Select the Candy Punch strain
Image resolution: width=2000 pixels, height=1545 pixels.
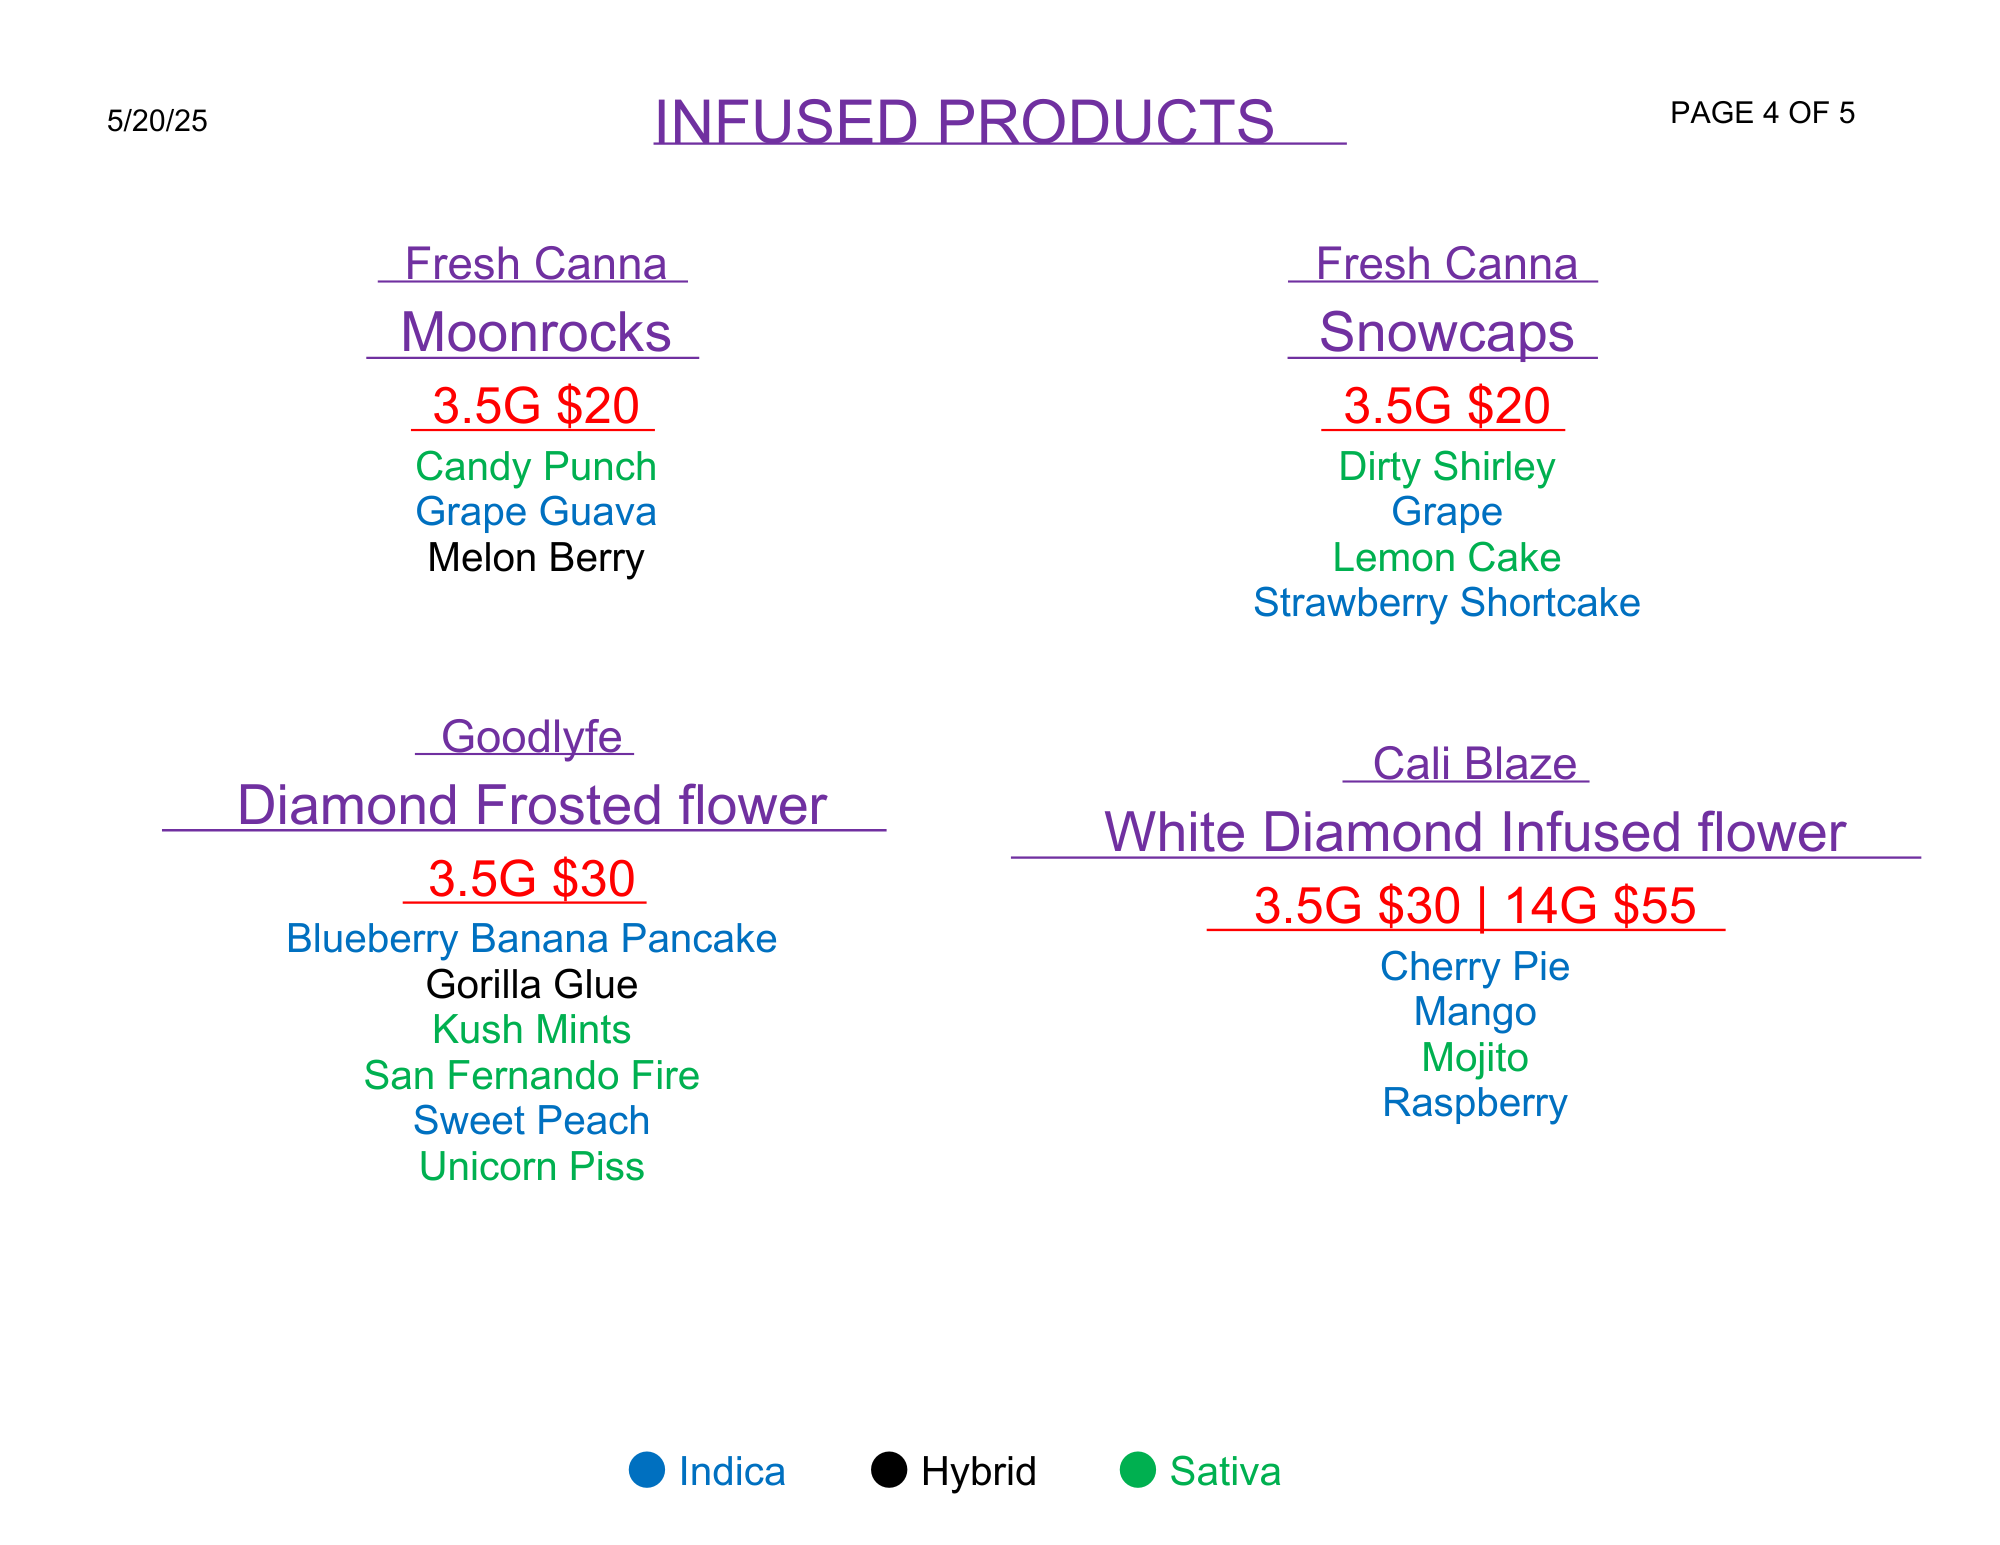pos(535,467)
